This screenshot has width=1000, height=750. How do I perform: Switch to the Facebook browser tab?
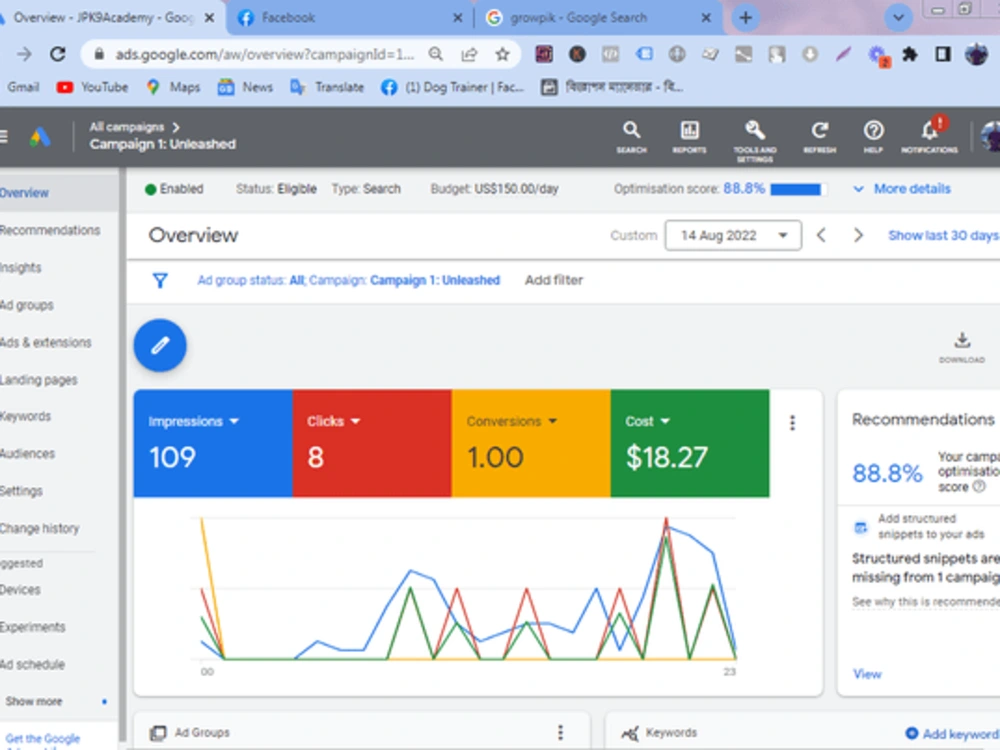tap(349, 18)
